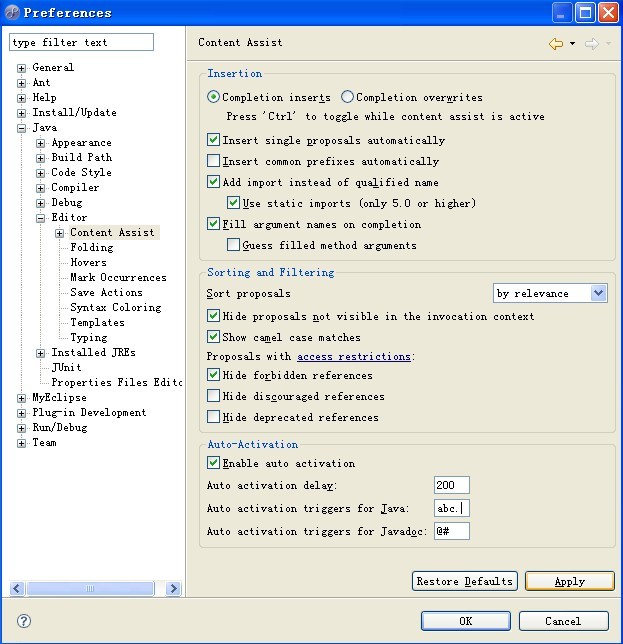Image resolution: width=623 pixels, height=644 pixels.
Task: Open Templates preference page
Action: click(97, 322)
